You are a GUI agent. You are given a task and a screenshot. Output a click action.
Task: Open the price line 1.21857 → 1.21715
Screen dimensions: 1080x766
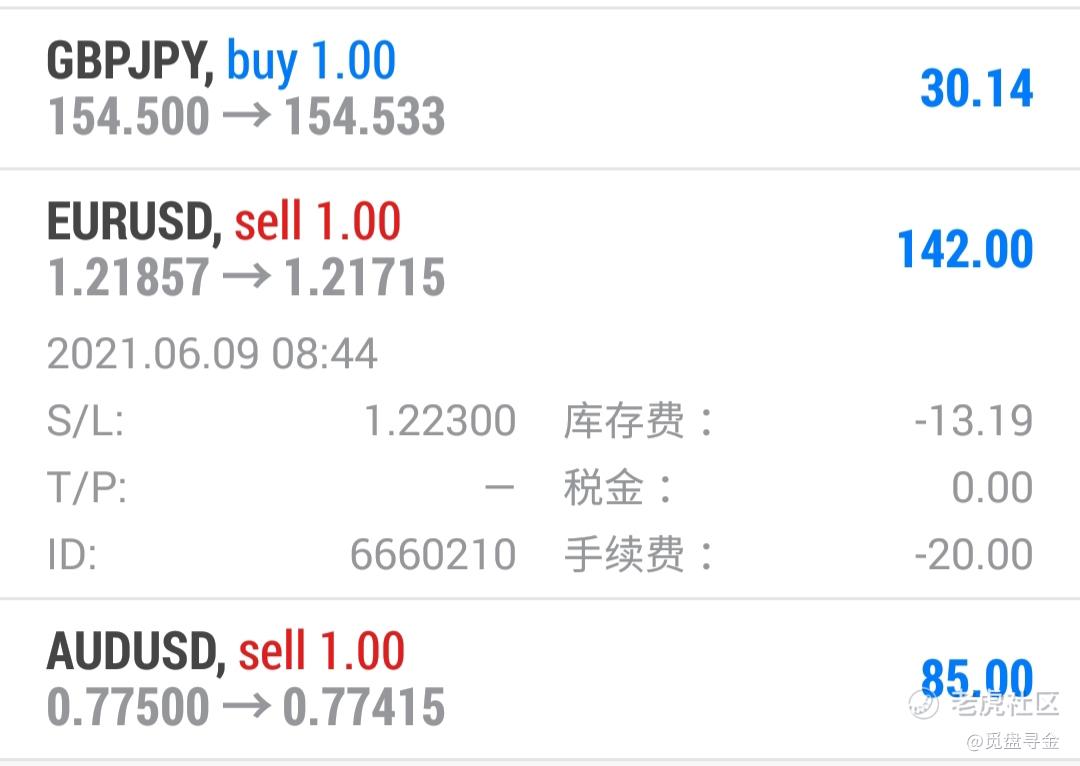pyautogui.click(x=246, y=277)
